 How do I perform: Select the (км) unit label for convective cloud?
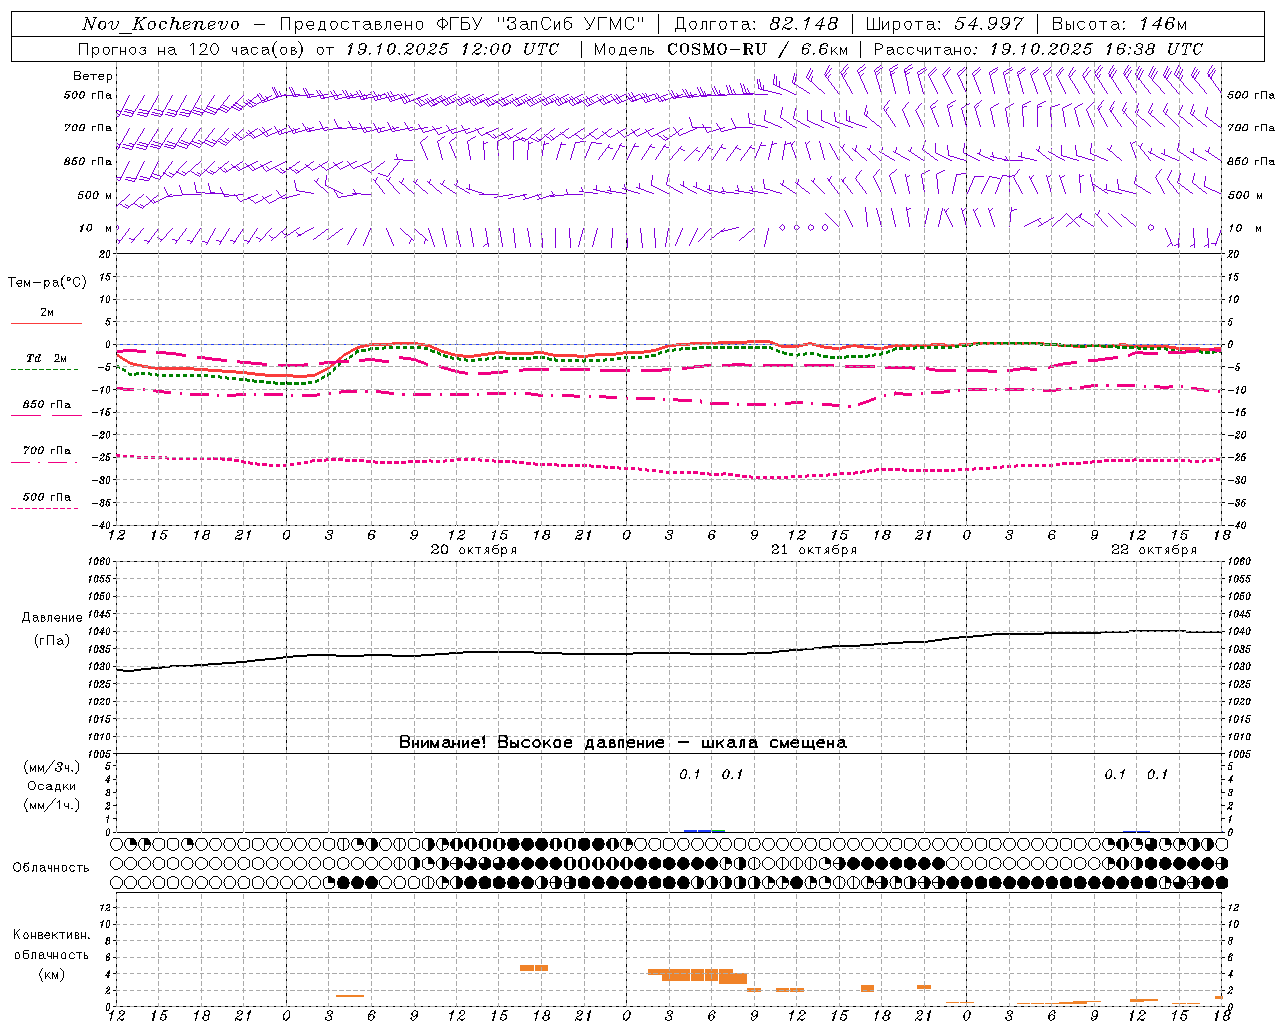pyautogui.click(x=52, y=974)
